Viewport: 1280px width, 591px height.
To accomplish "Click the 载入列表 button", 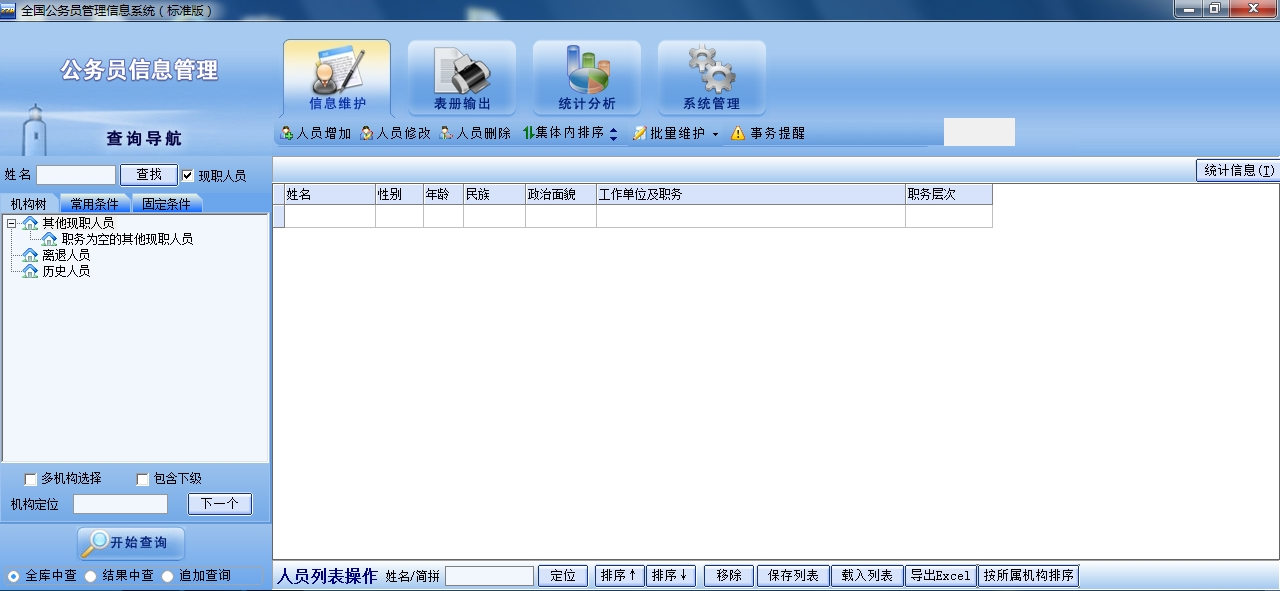I will (x=867, y=576).
